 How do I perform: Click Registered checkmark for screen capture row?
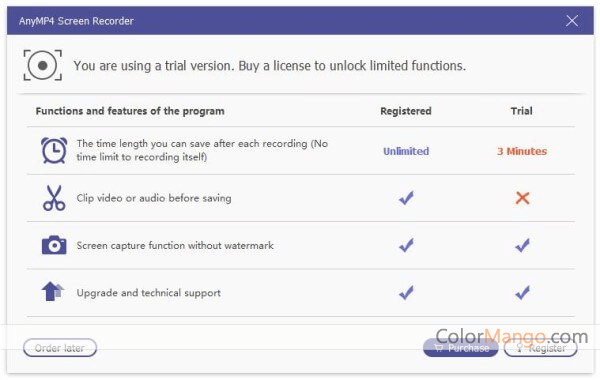(x=406, y=245)
